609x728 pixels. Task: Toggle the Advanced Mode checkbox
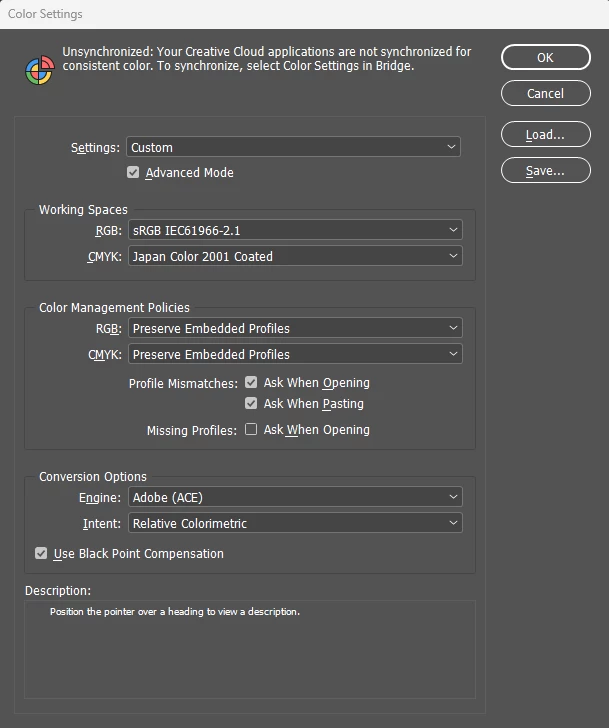click(x=133, y=173)
